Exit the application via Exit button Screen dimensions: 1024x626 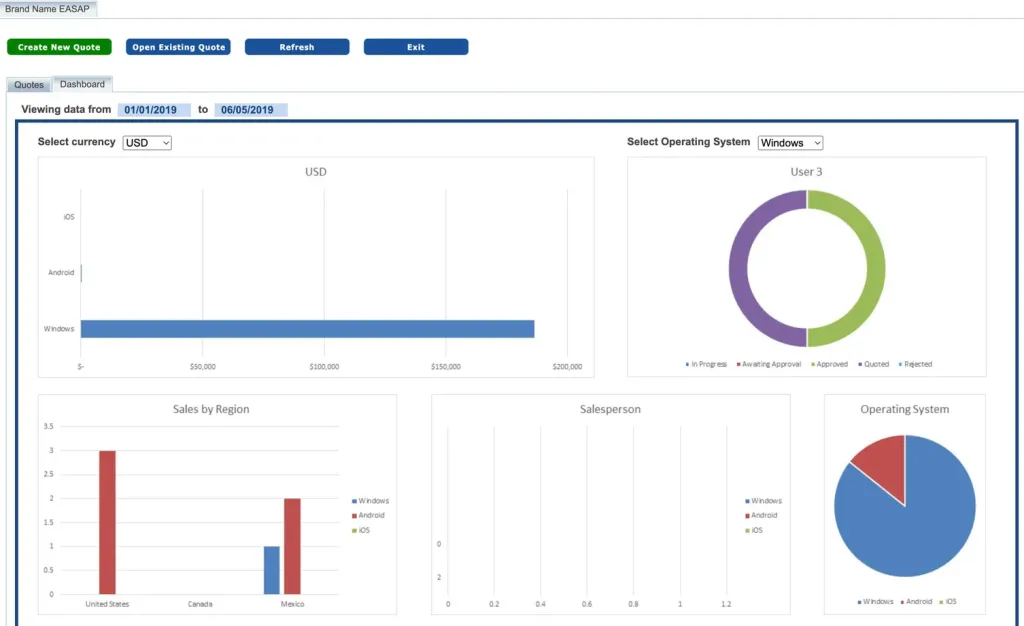[416, 47]
